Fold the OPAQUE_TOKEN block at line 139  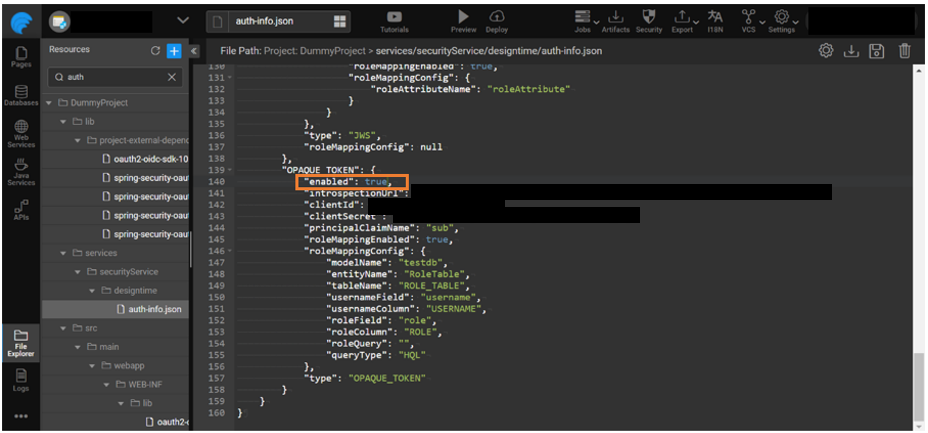(233, 168)
